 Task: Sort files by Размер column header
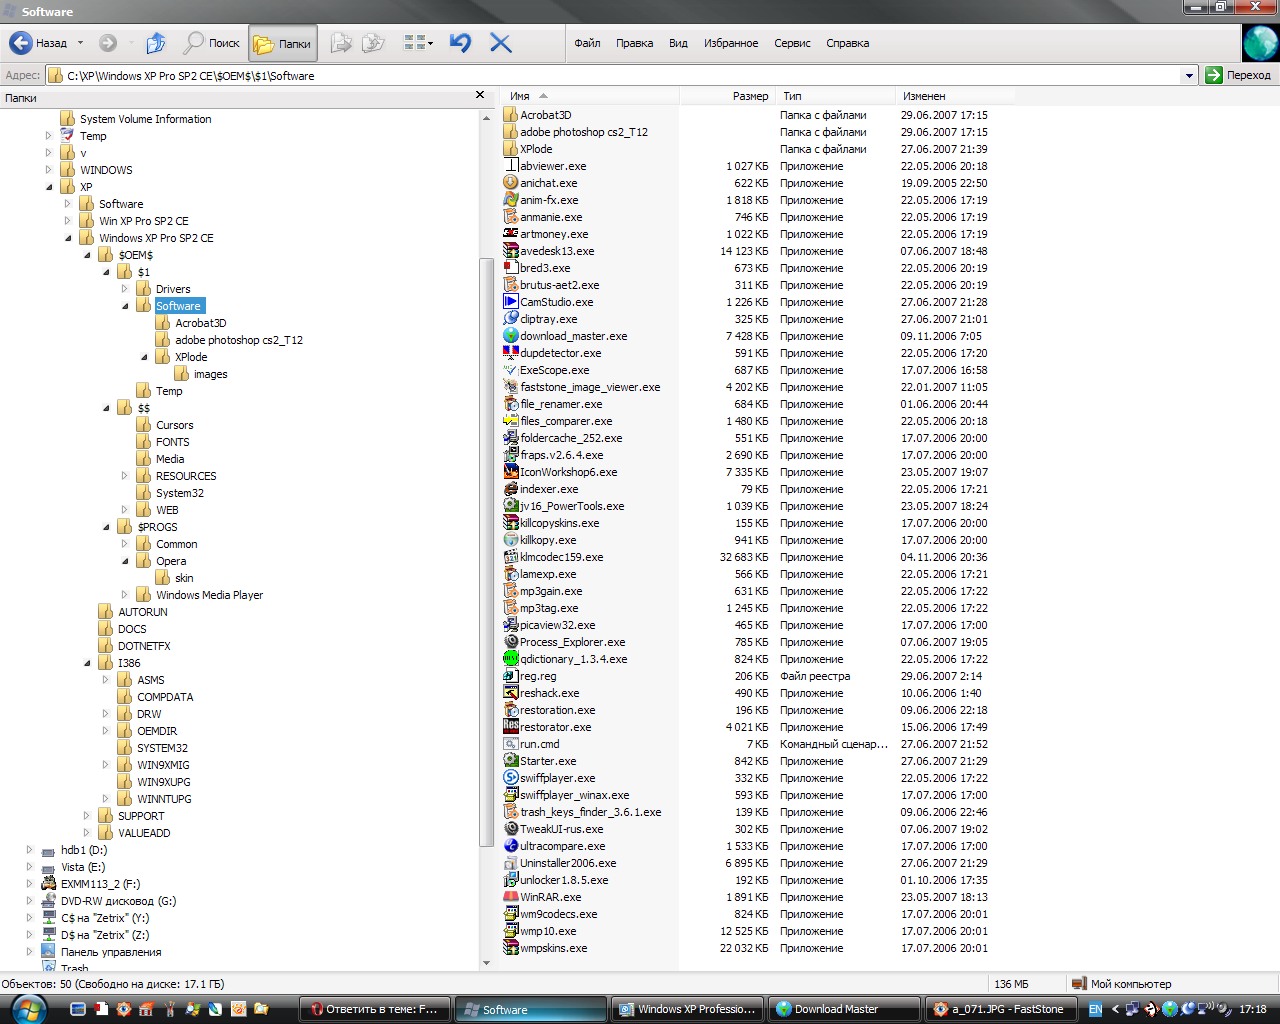coord(750,96)
